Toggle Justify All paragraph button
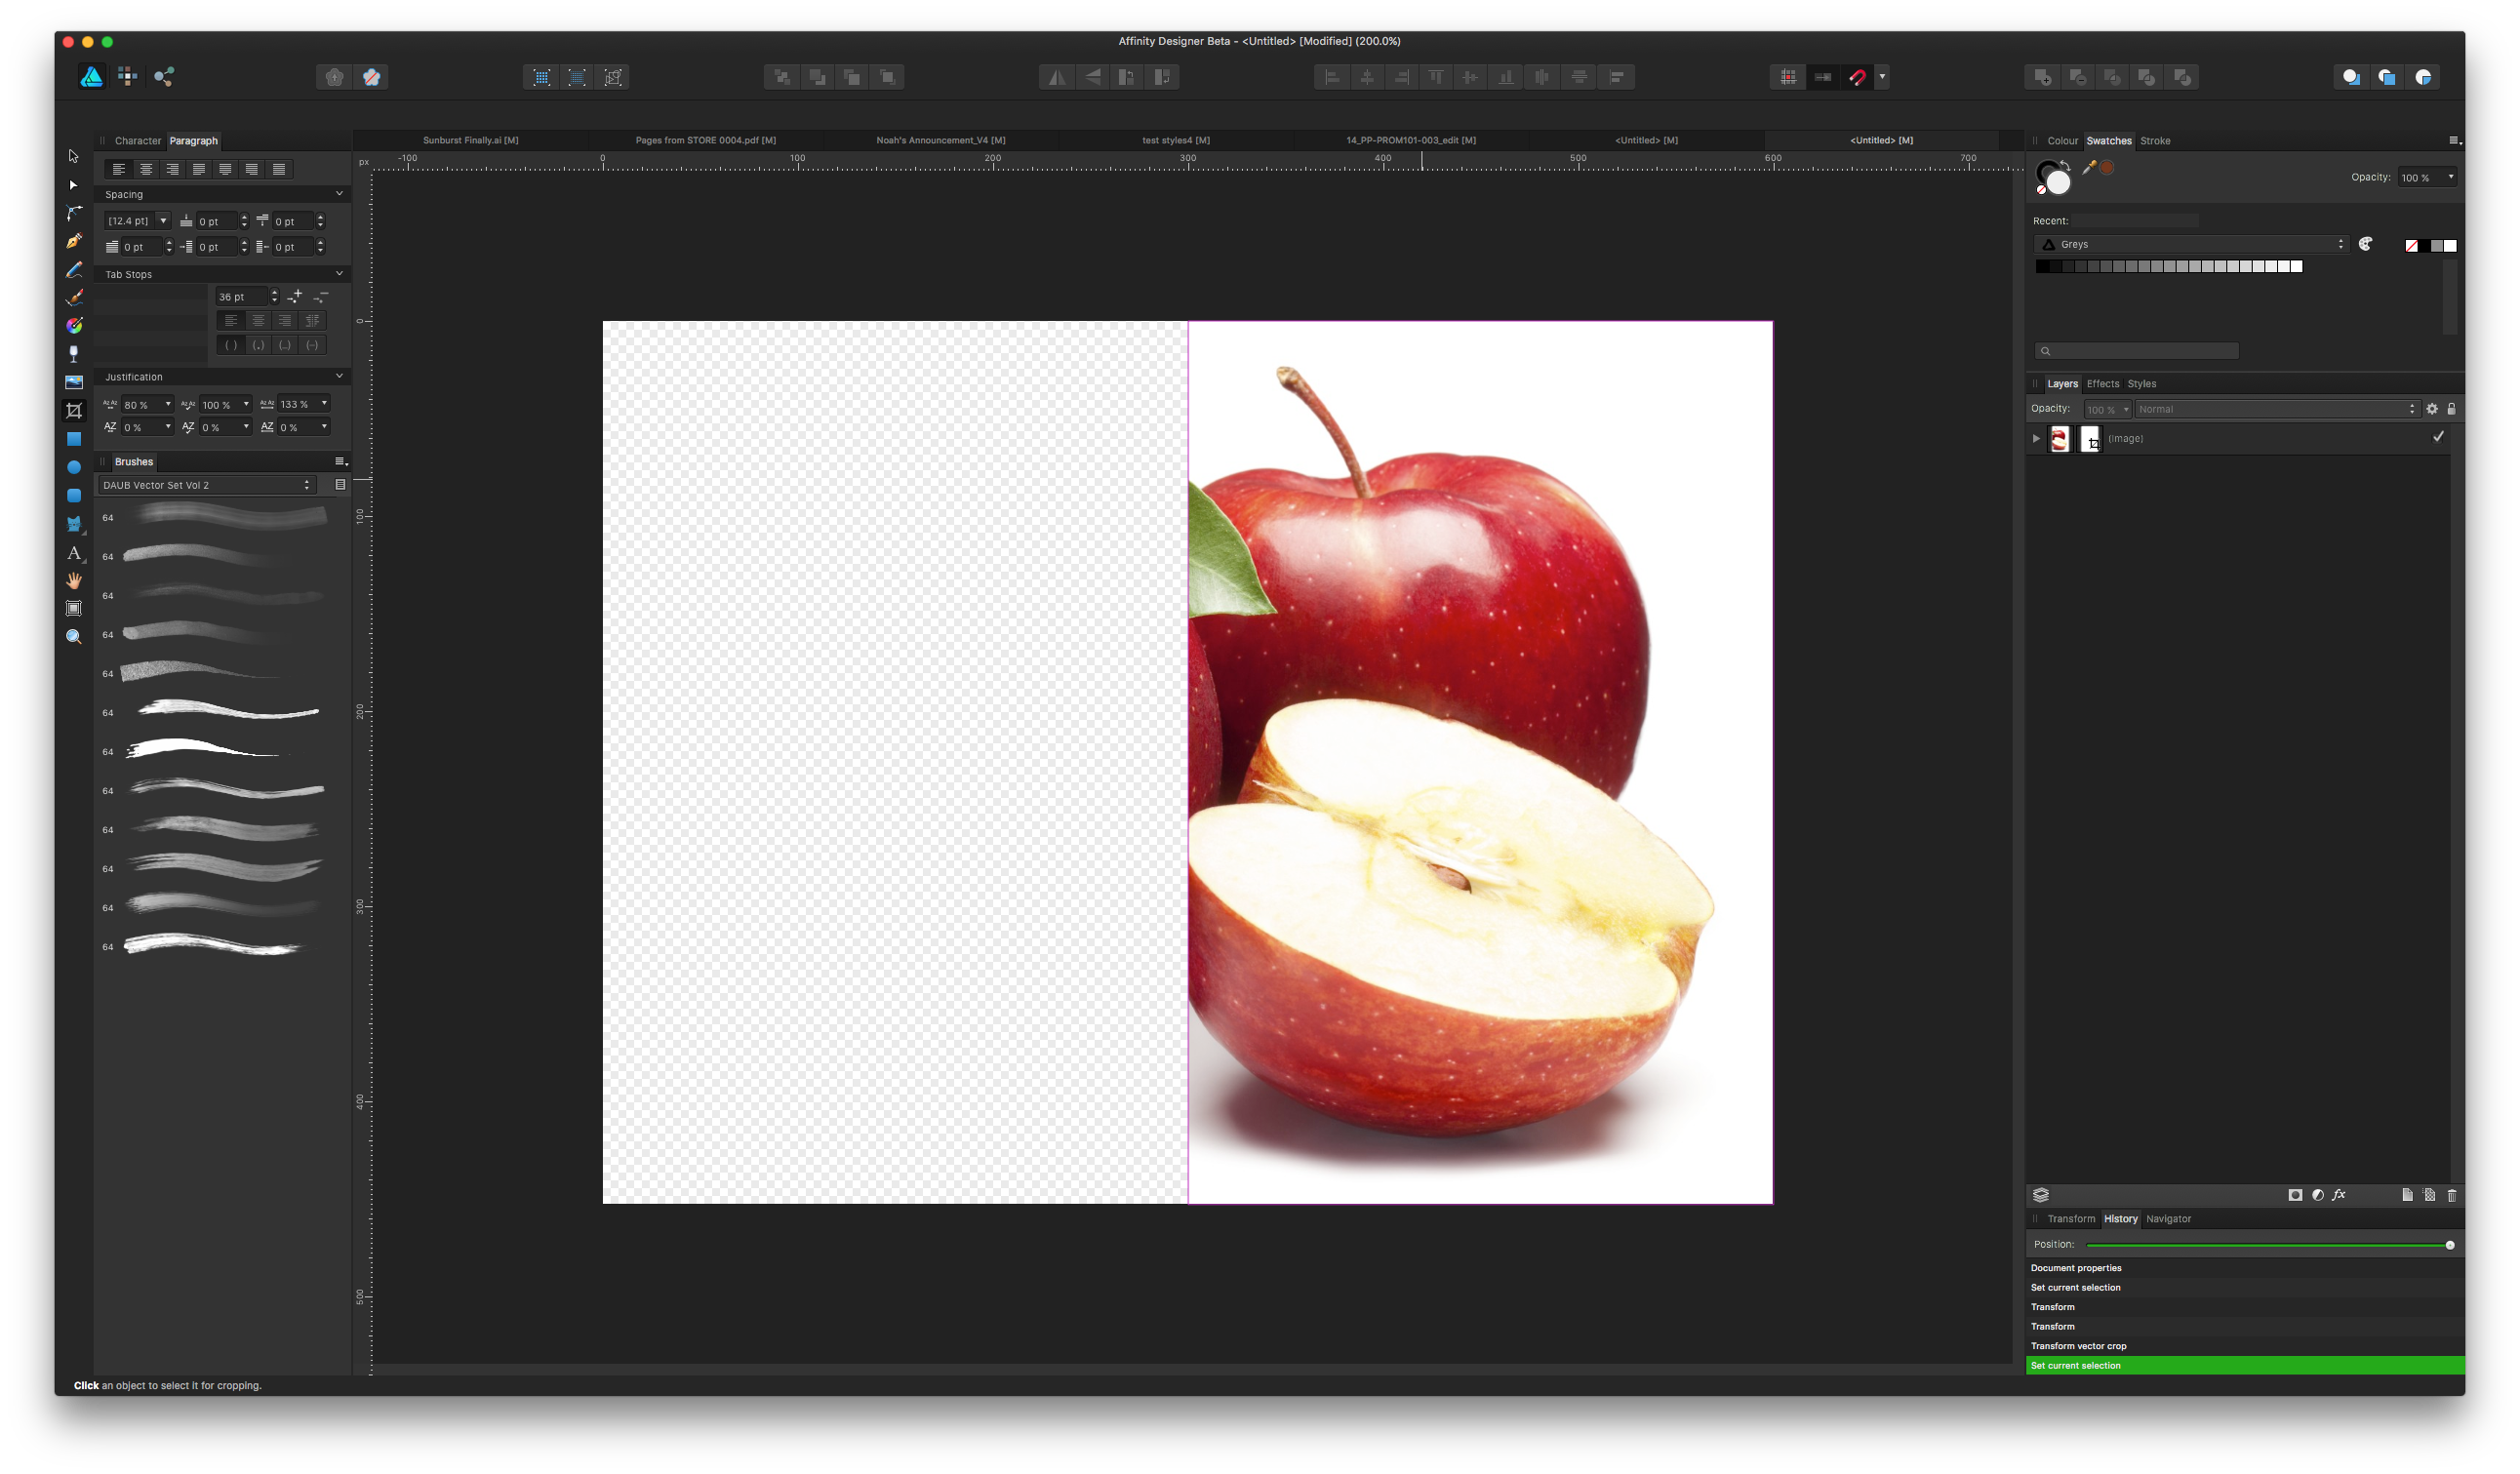Viewport: 2520px width, 1474px height. (x=279, y=169)
